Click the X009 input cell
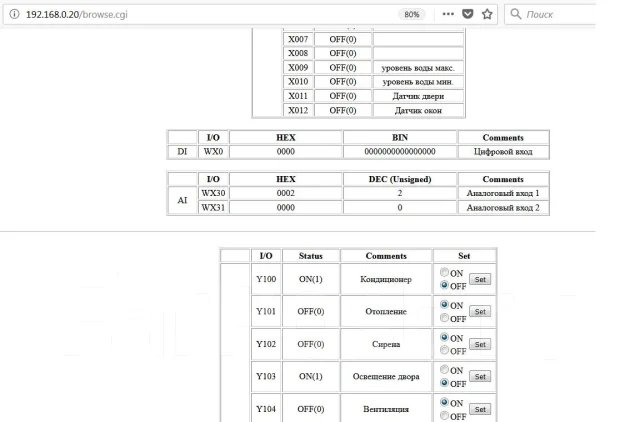Screen dimensions: 640x422 tap(298, 67)
